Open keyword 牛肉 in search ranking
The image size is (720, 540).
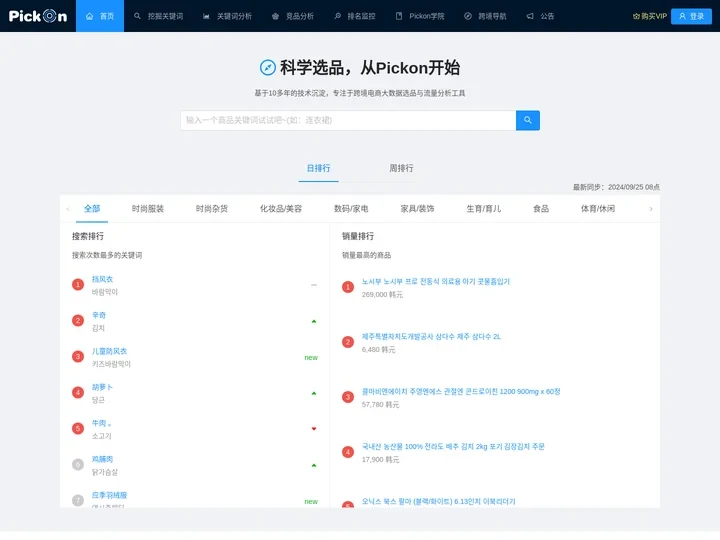[101, 423]
